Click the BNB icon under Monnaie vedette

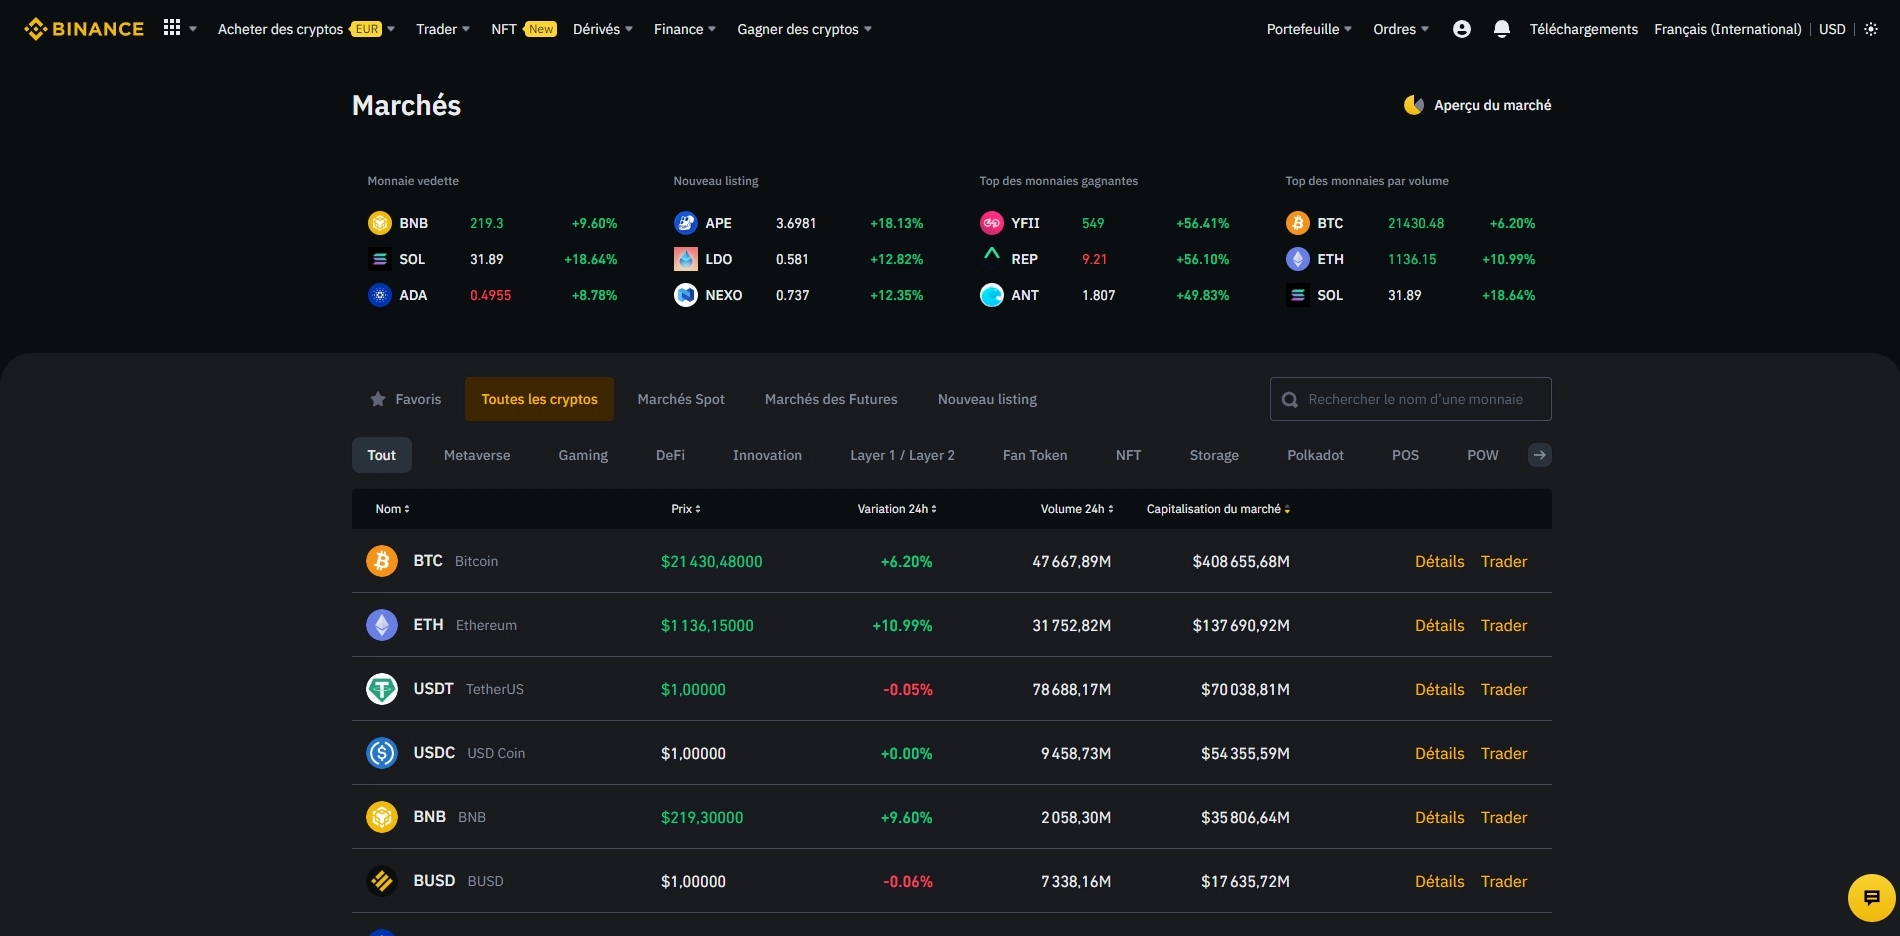coord(380,223)
